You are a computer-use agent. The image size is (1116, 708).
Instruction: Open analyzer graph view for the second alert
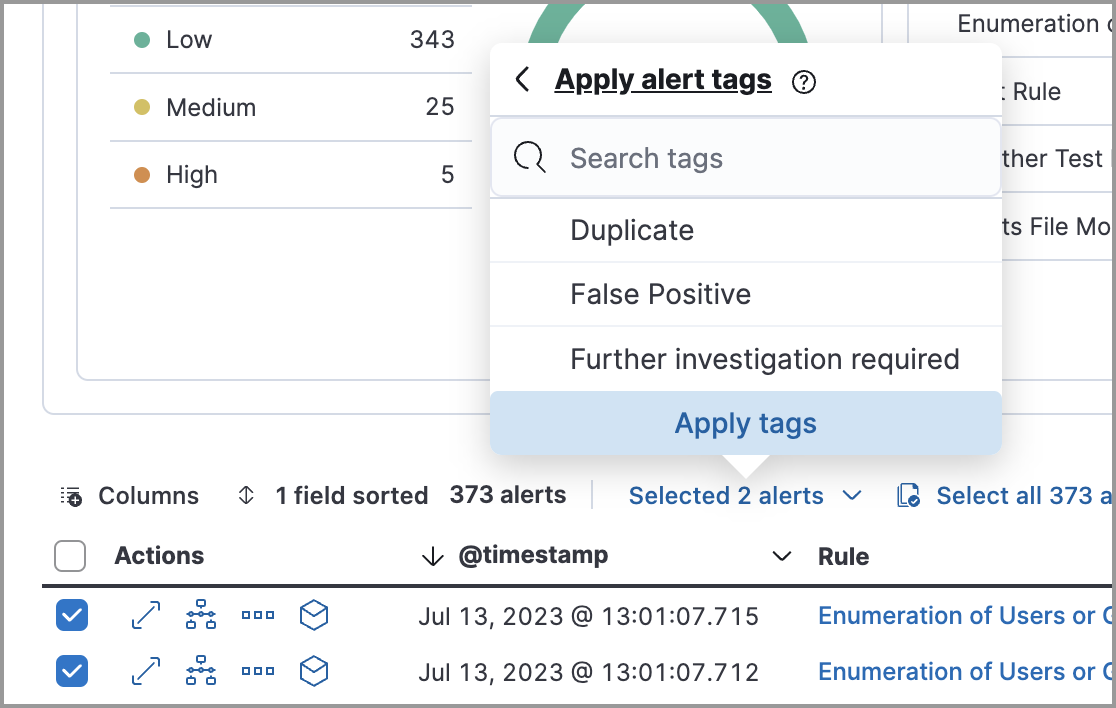point(201,671)
